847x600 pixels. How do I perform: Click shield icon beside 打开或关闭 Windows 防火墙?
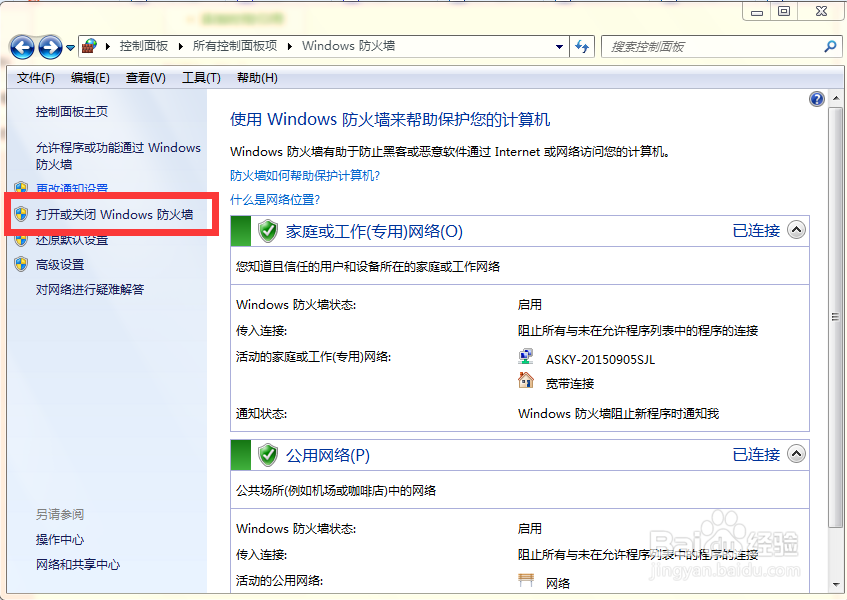tap(21, 214)
